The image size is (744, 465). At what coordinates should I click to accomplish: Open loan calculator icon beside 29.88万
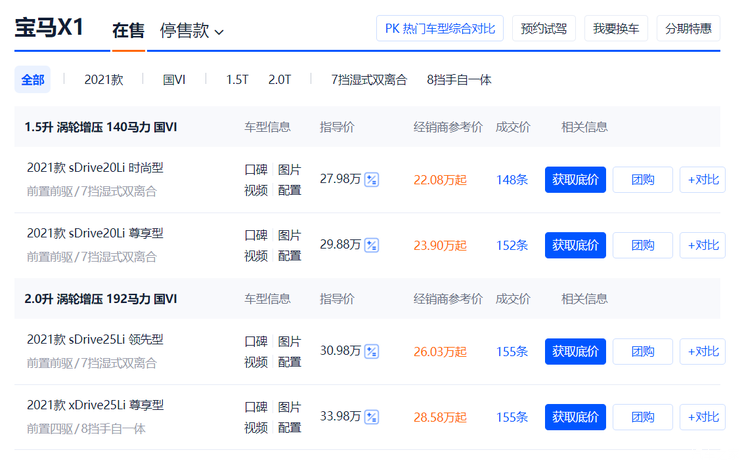pyautogui.click(x=372, y=245)
